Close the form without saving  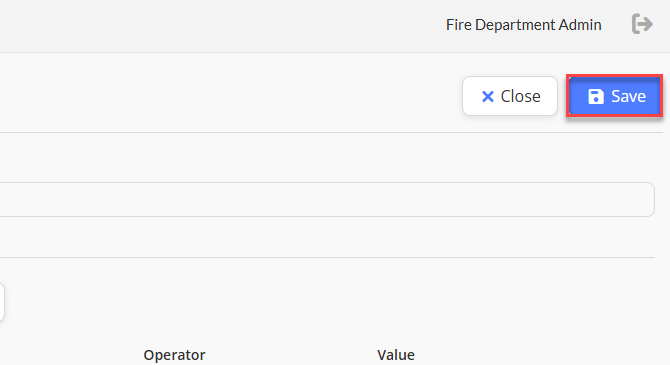(510, 96)
